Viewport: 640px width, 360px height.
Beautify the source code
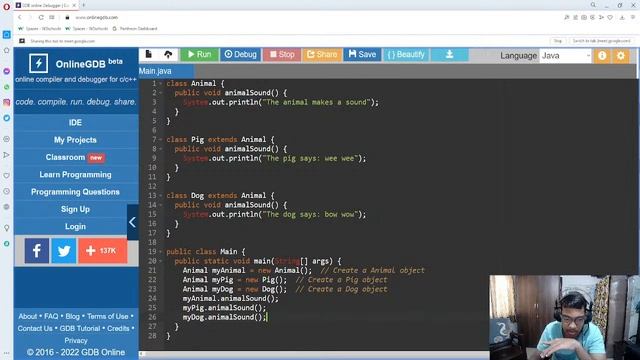click(x=406, y=54)
